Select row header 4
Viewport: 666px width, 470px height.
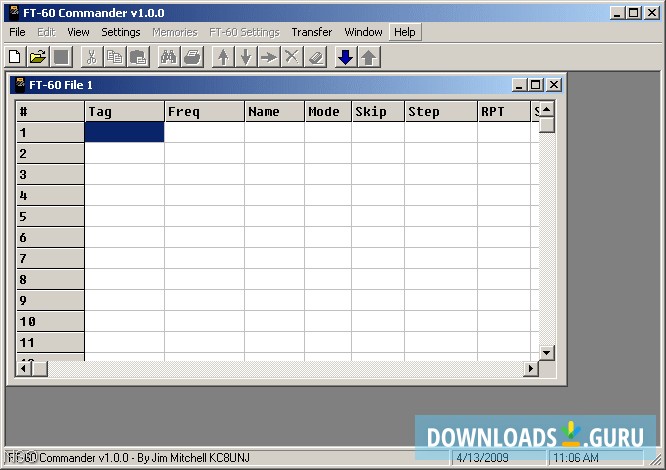click(50, 195)
